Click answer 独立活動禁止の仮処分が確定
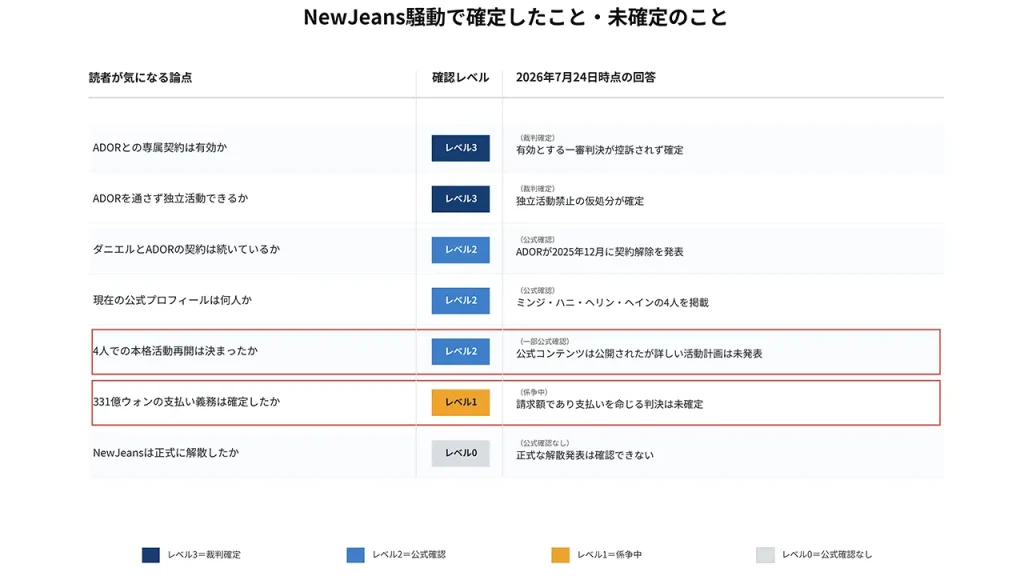1024x576 pixels. (x=580, y=201)
